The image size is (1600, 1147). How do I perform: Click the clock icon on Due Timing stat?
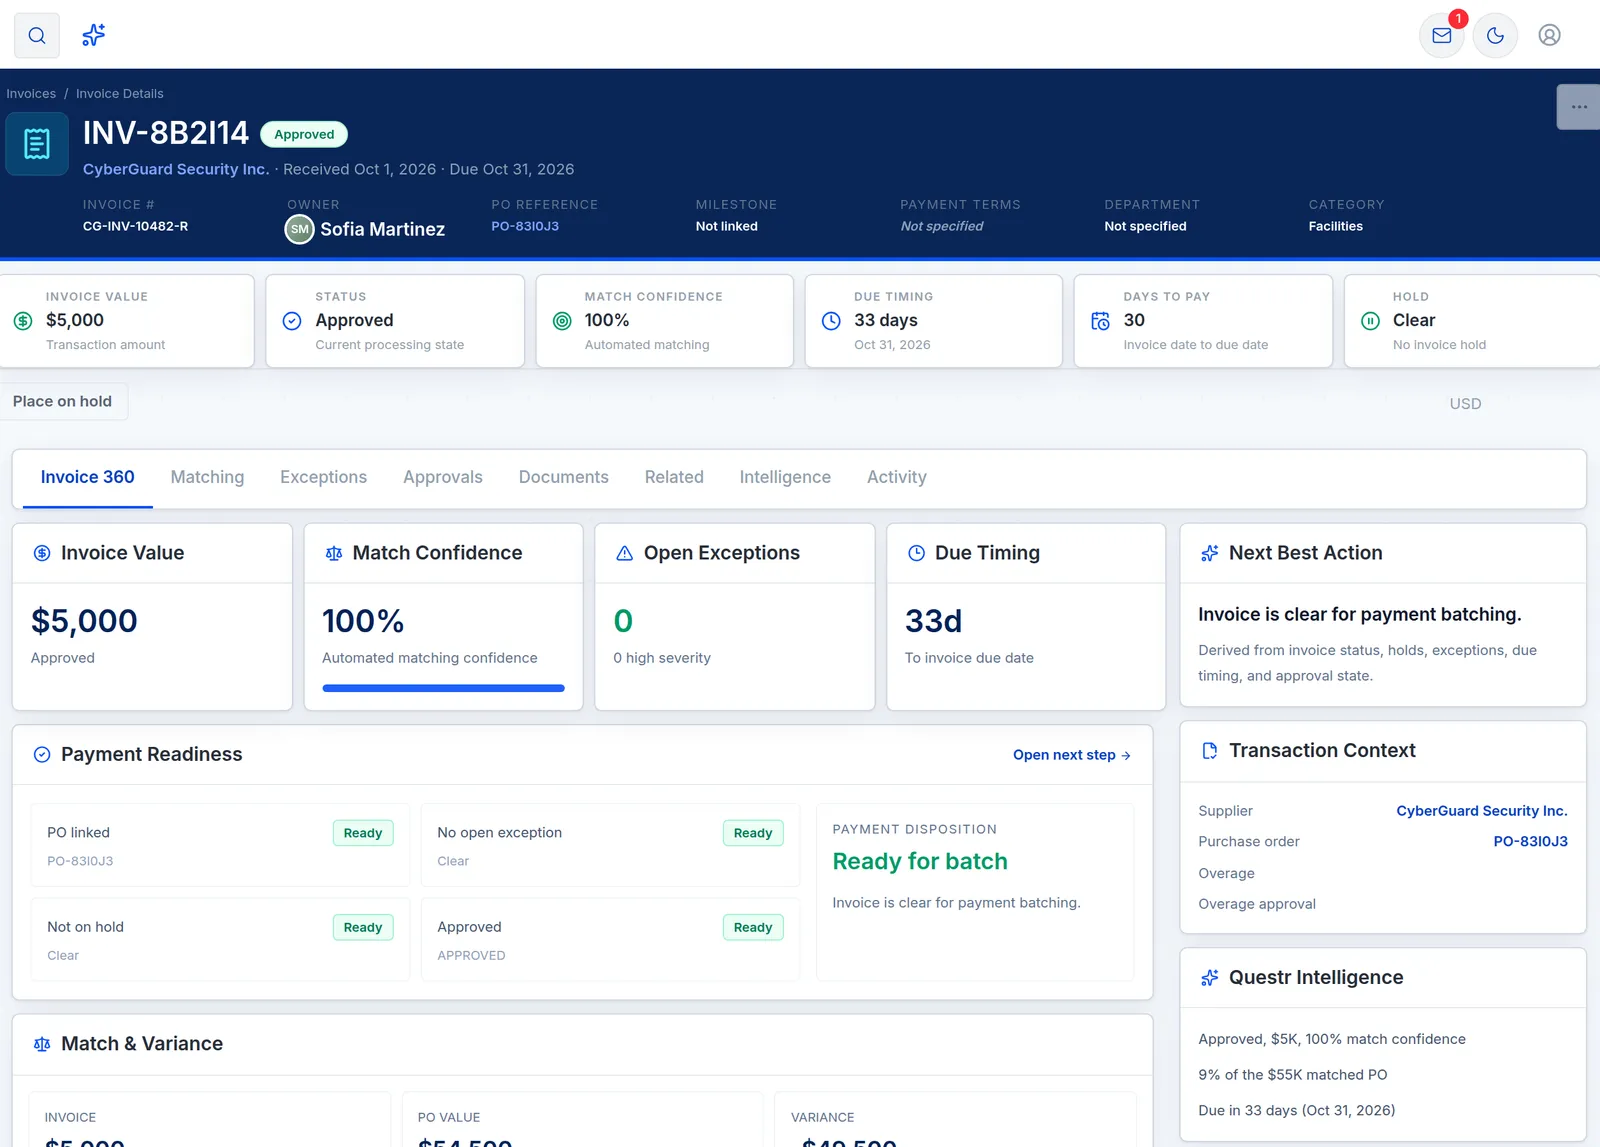pyautogui.click(x=831, y=321)
